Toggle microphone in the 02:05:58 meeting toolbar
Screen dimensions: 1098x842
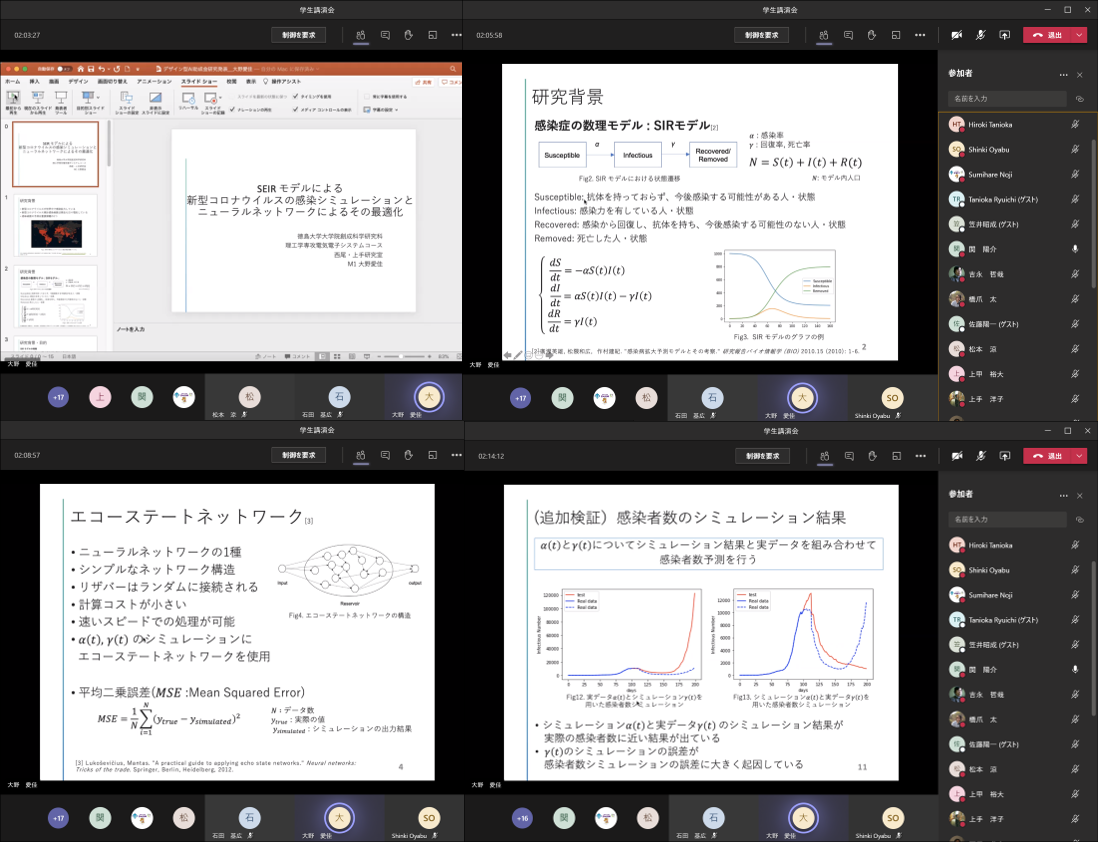tap(980, 35)
